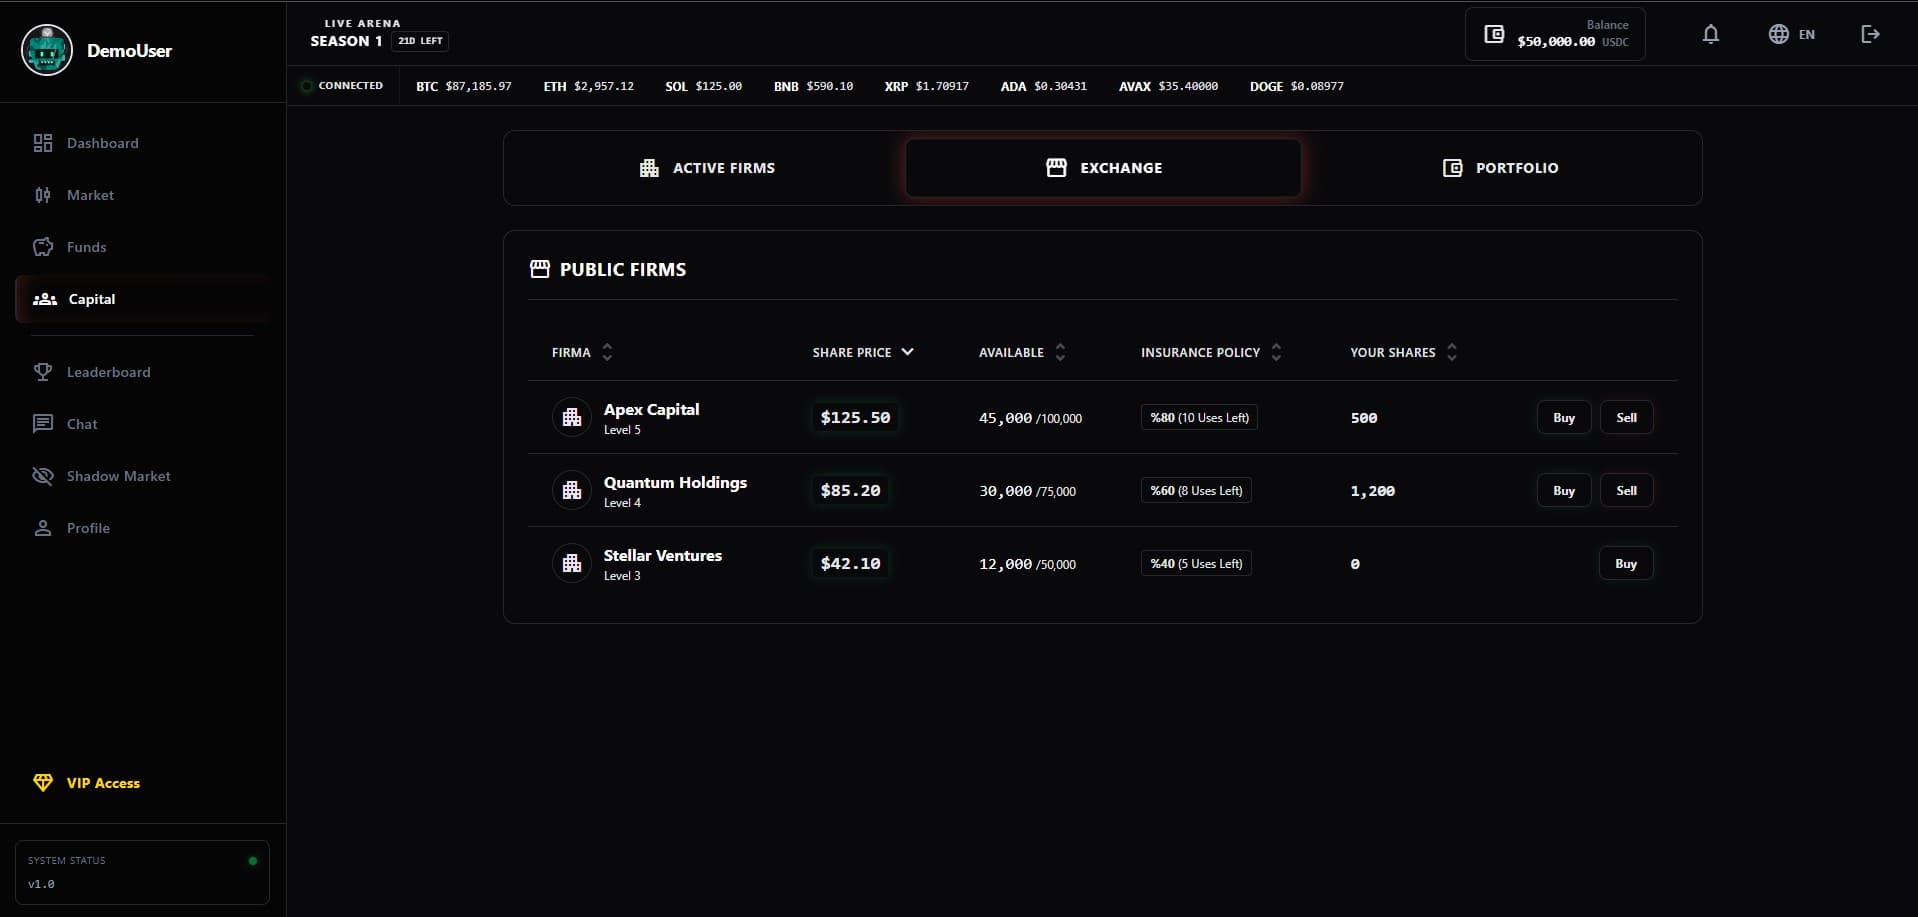Sell Quantum Holdings shares
This screenshot has height=917, width=1918.
point(1626,491)
